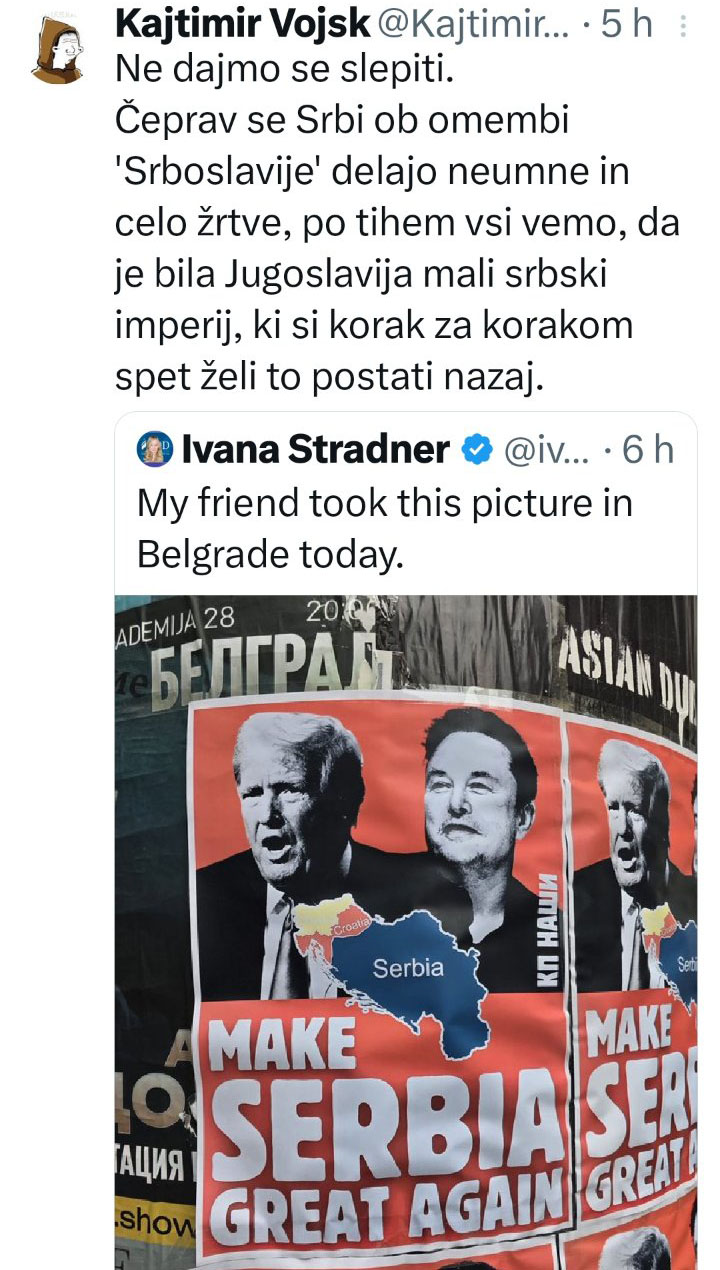Open the Kajtimir Vojsk display name
The height and width of the screenshot is (1270, 720).
241,24
